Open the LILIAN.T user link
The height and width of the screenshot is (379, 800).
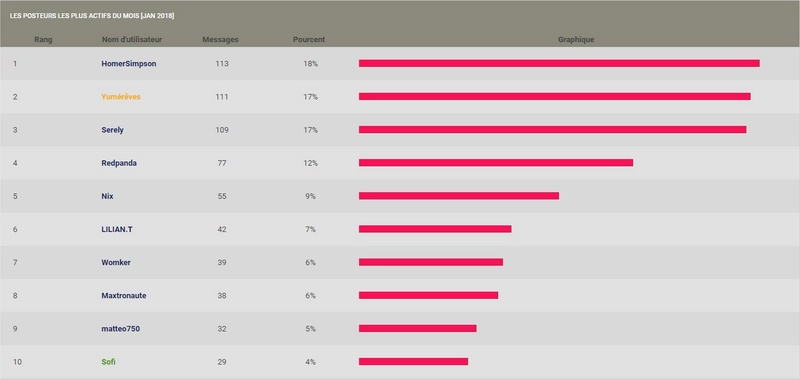117,230
